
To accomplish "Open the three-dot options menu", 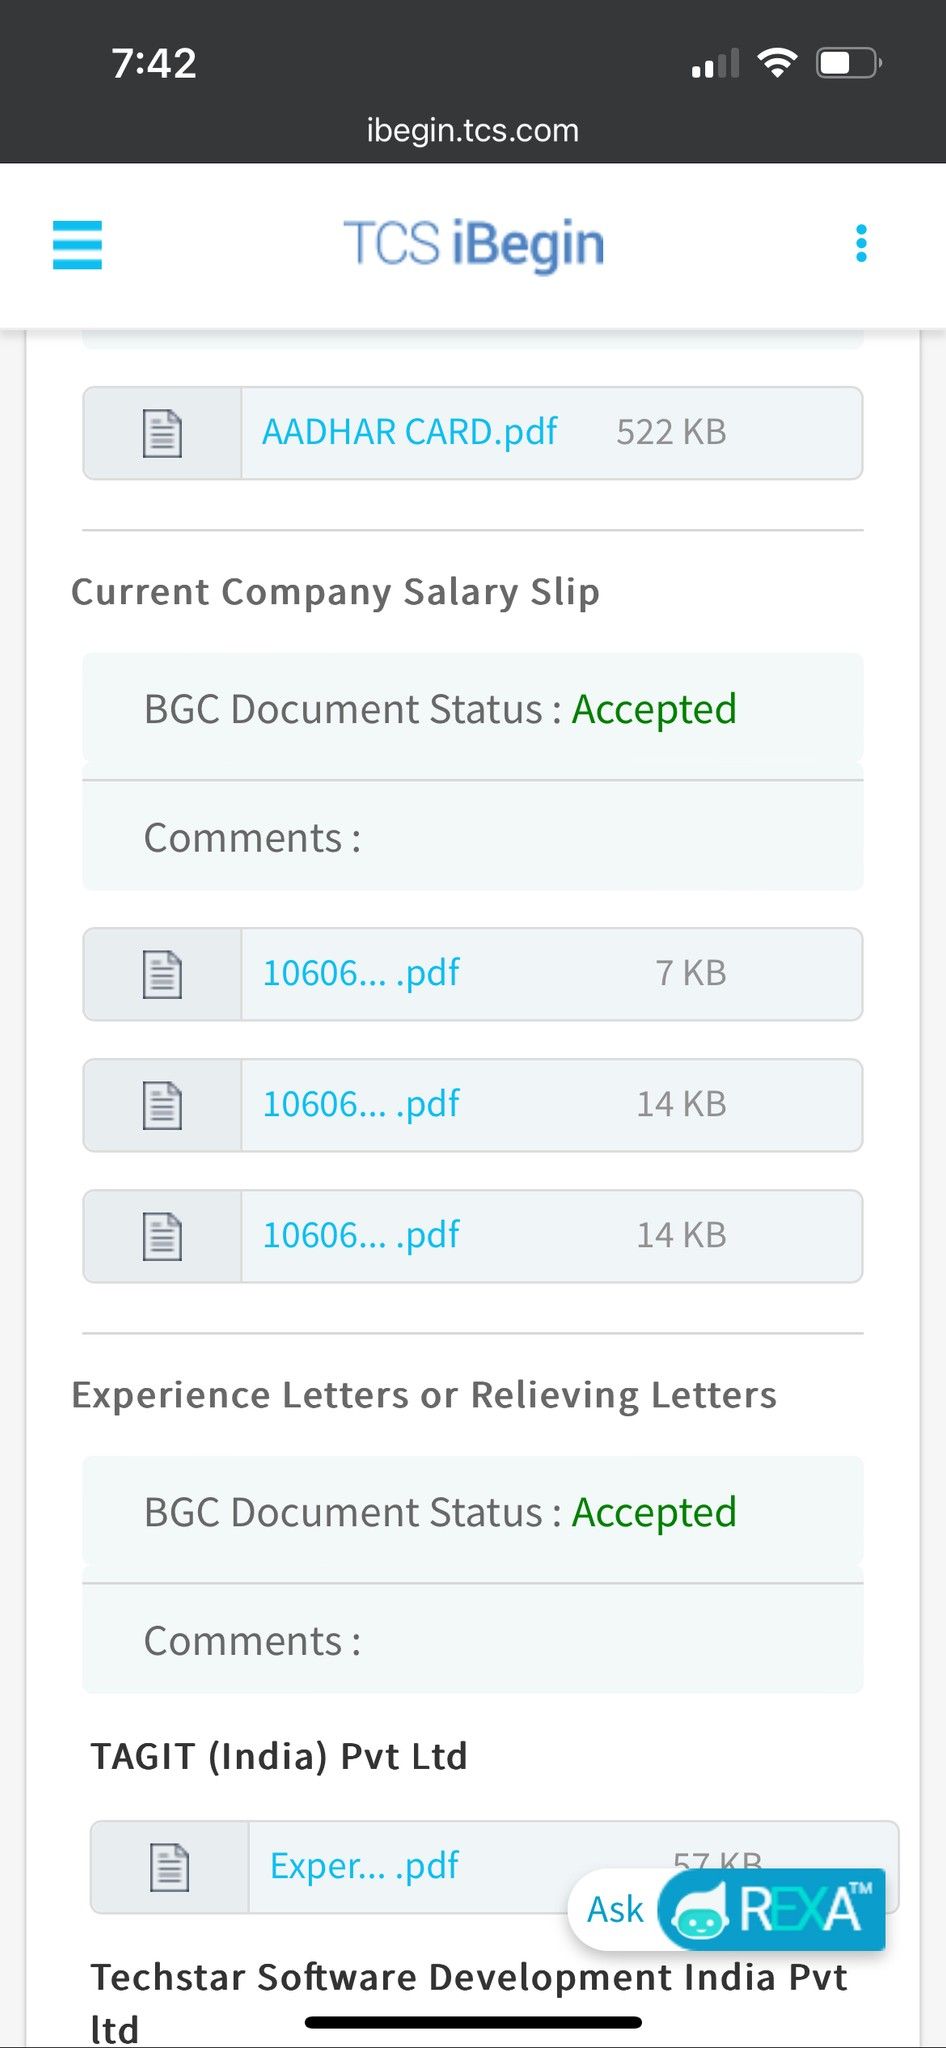I will [861, 244].
